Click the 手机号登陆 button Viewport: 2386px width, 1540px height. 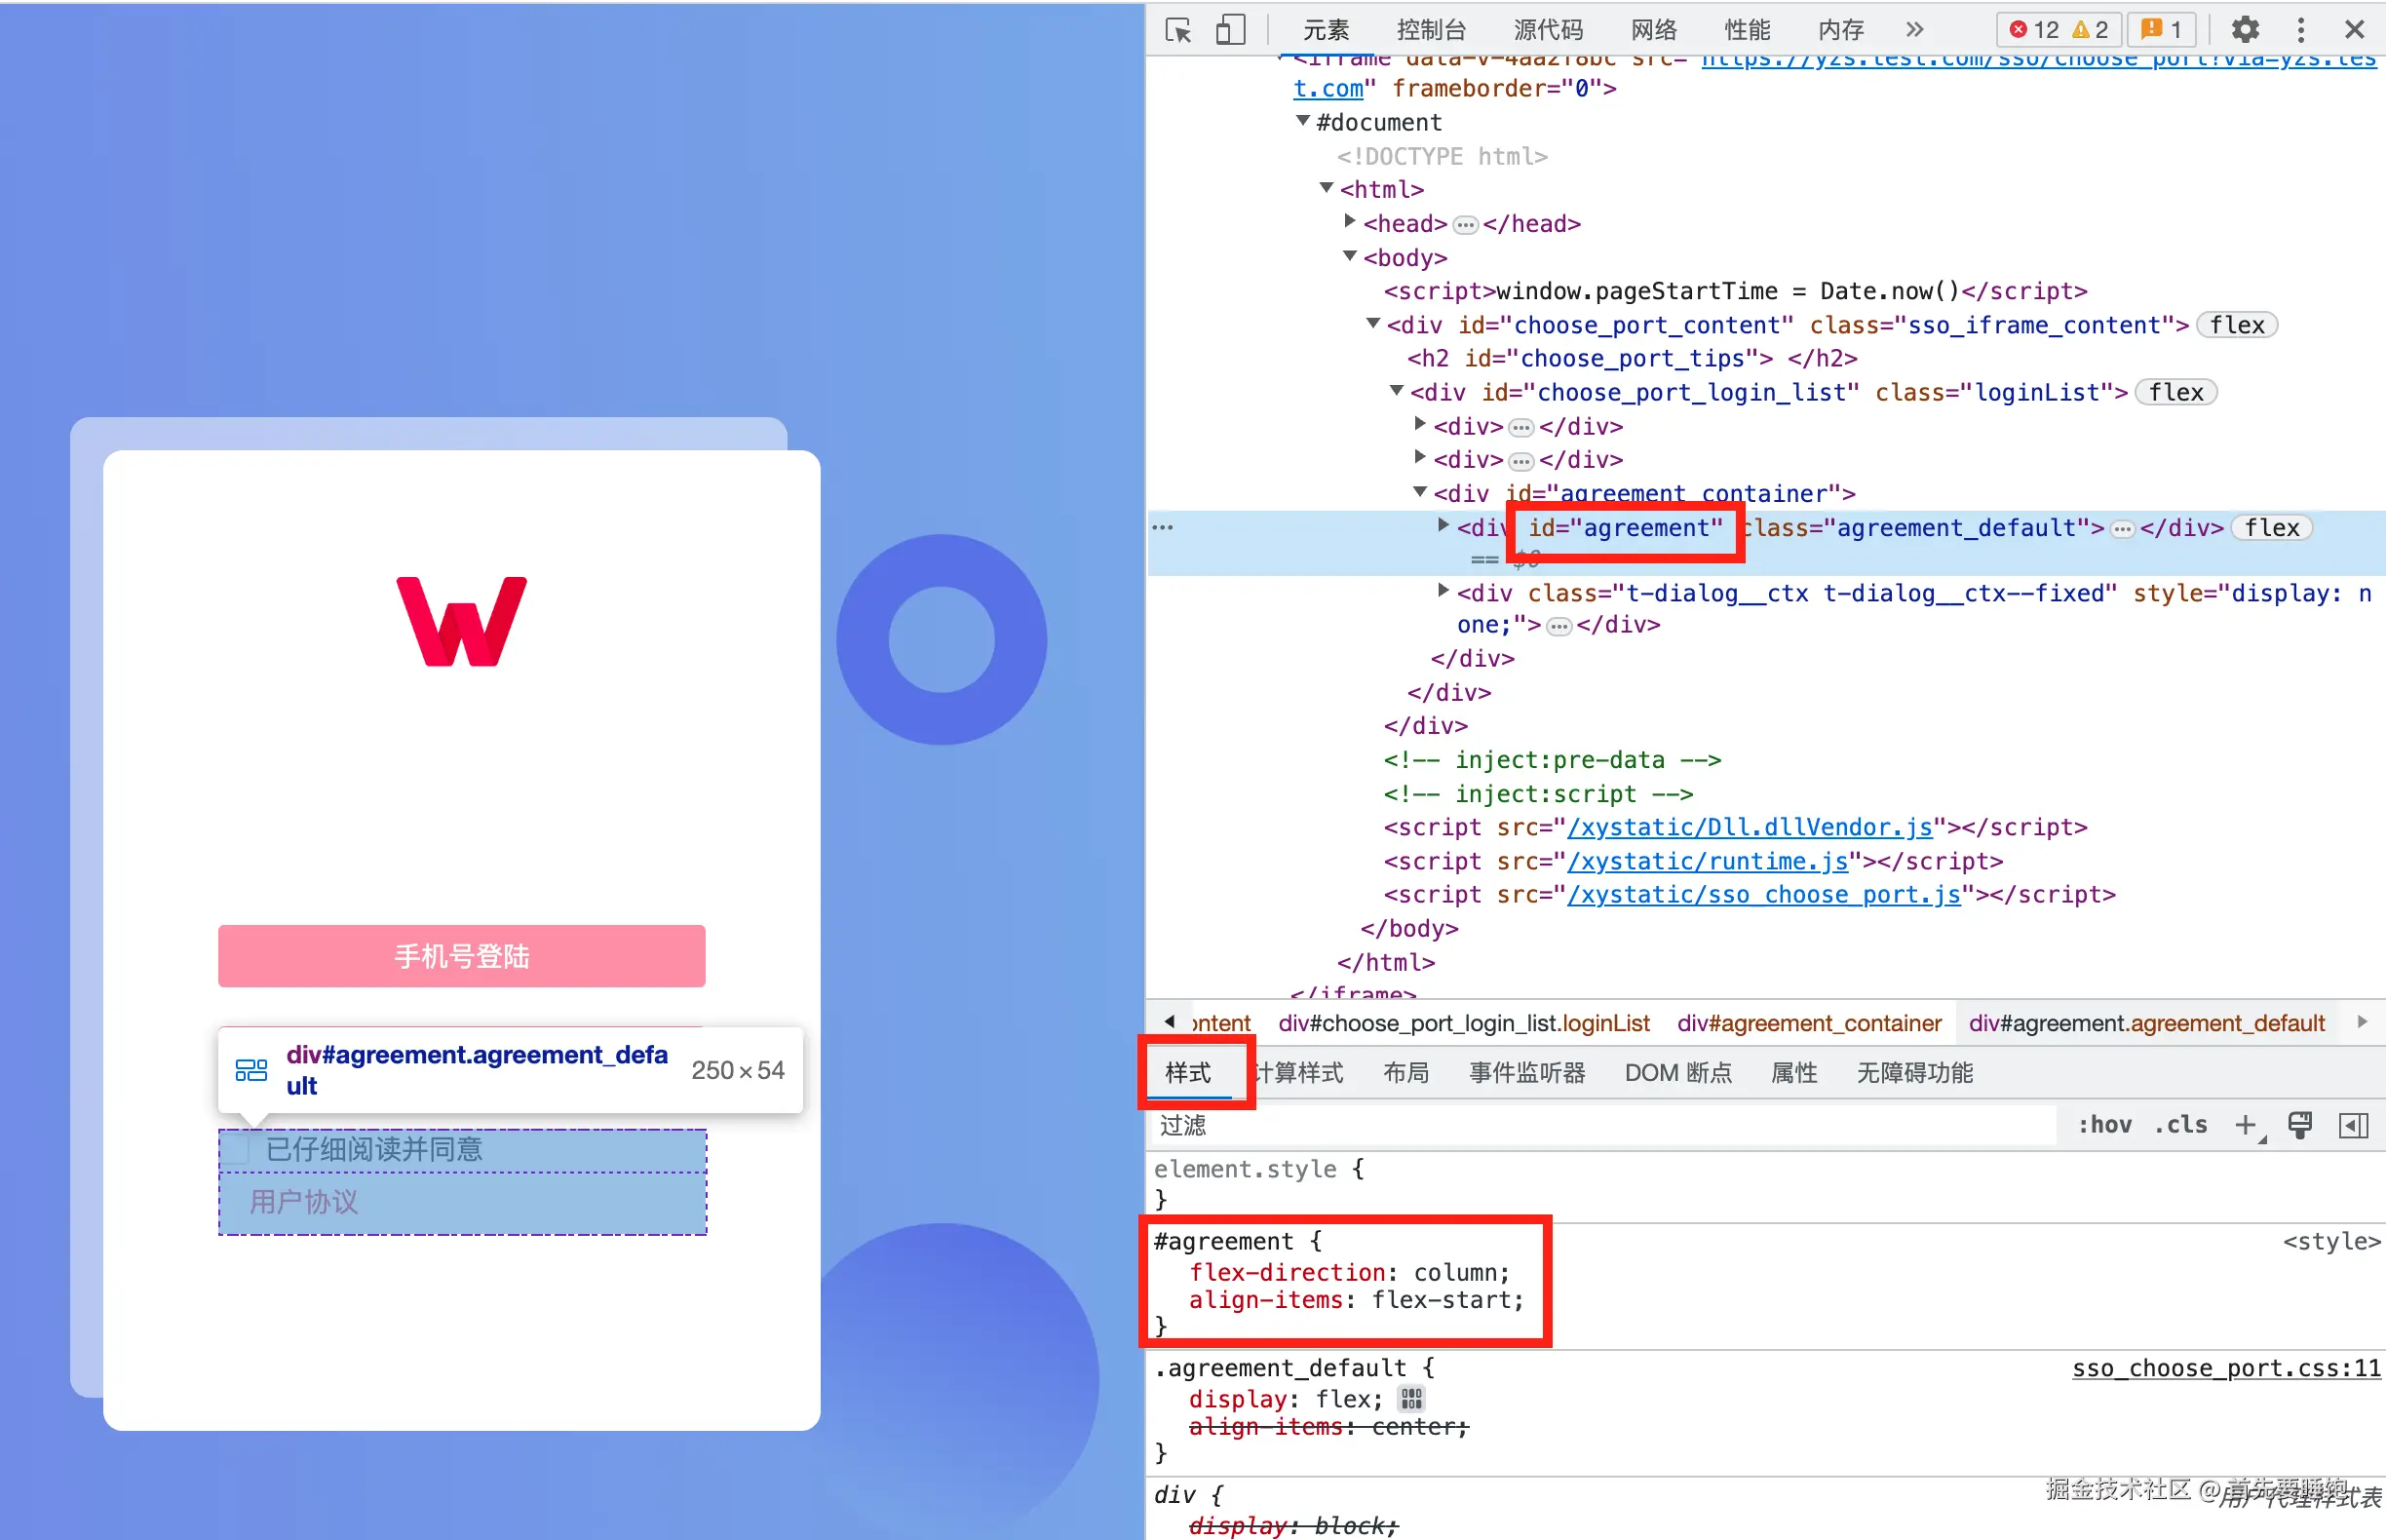tap(461, 956)
